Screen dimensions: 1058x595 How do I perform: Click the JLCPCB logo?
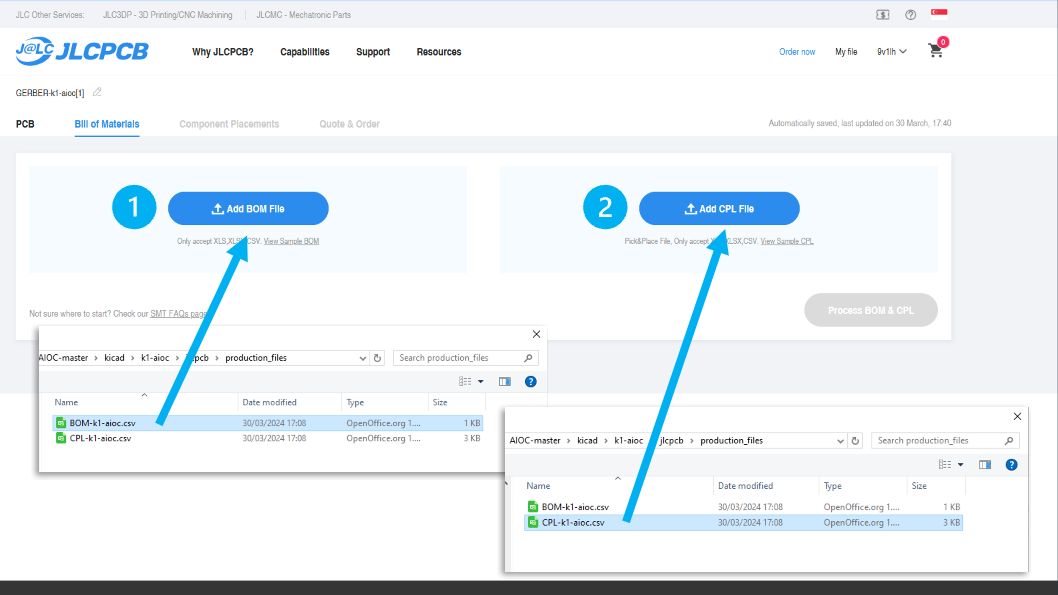(x=82, y=51)
